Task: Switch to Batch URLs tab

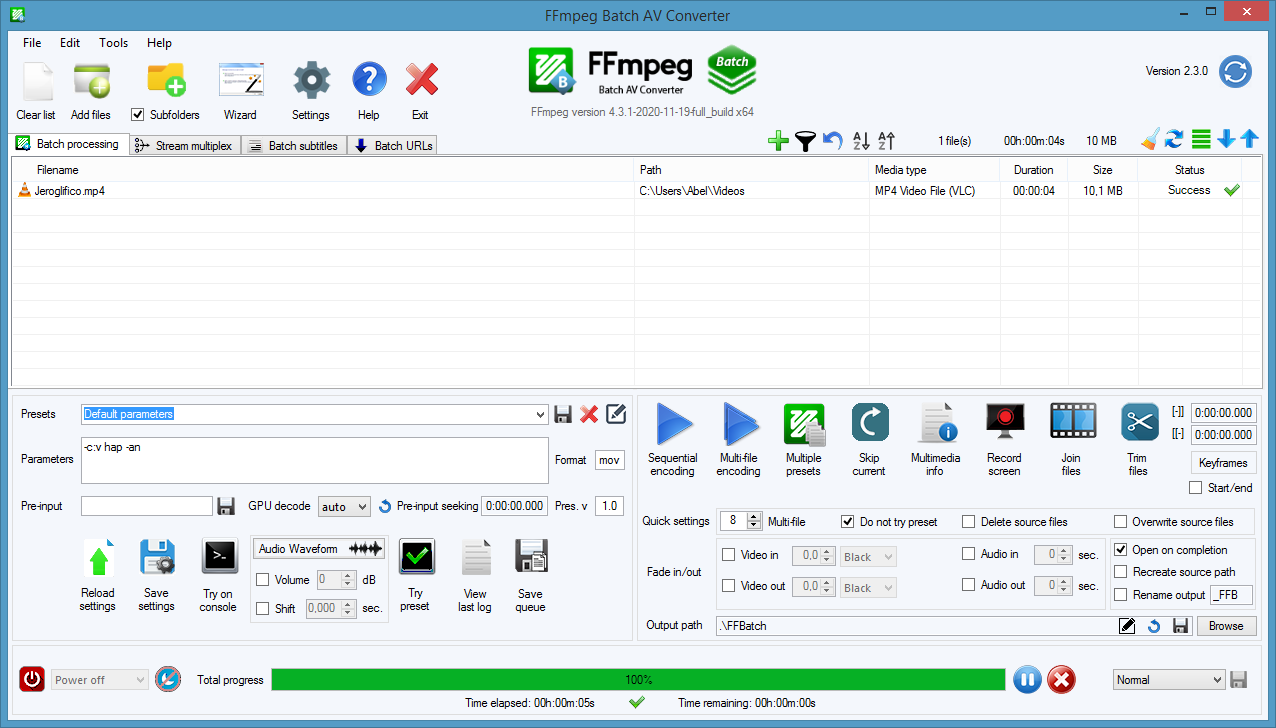Action: (393, 146)
